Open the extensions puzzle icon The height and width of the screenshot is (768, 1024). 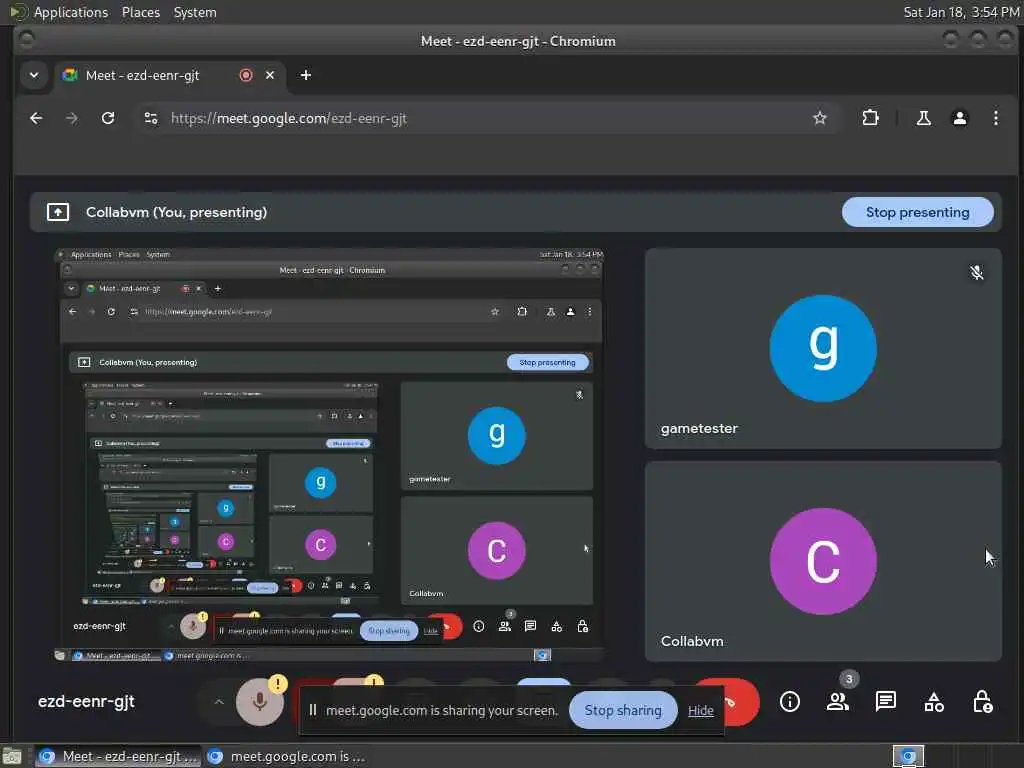tap(871, 118)
